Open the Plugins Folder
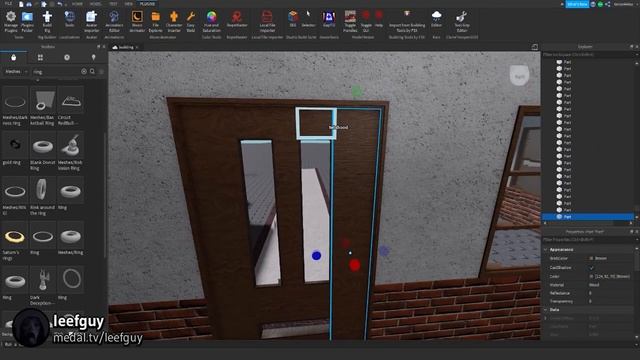The width and height of the screenshot is (640, 360). coord(27,21)
